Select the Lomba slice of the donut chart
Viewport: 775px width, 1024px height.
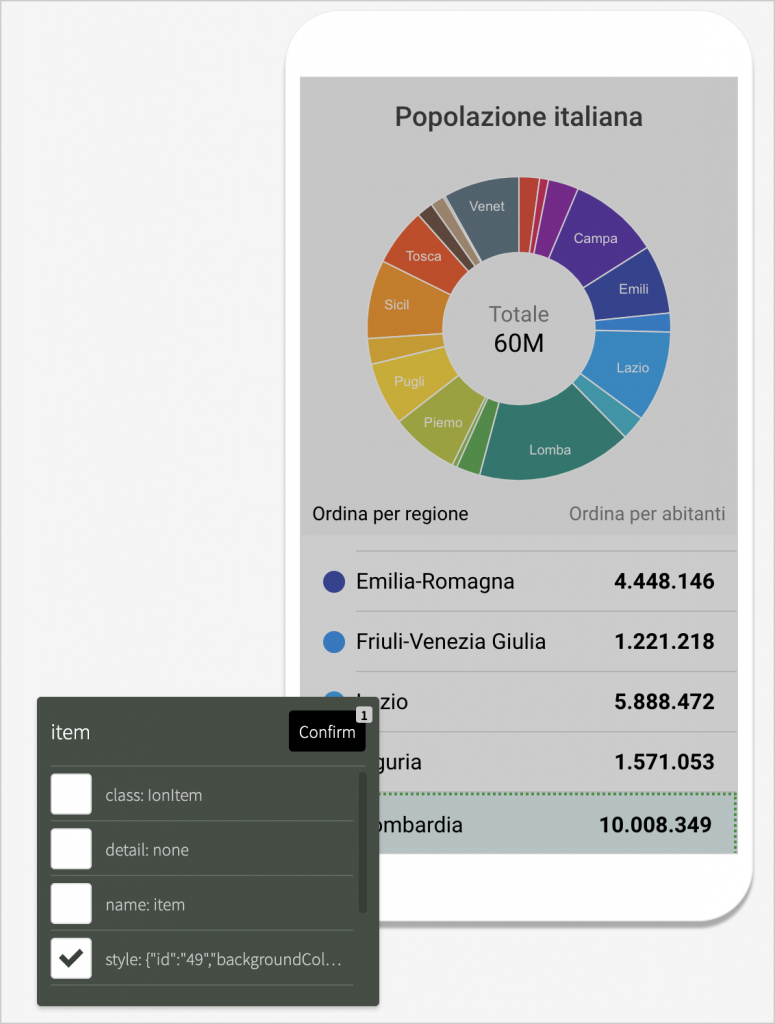(550, 439)
